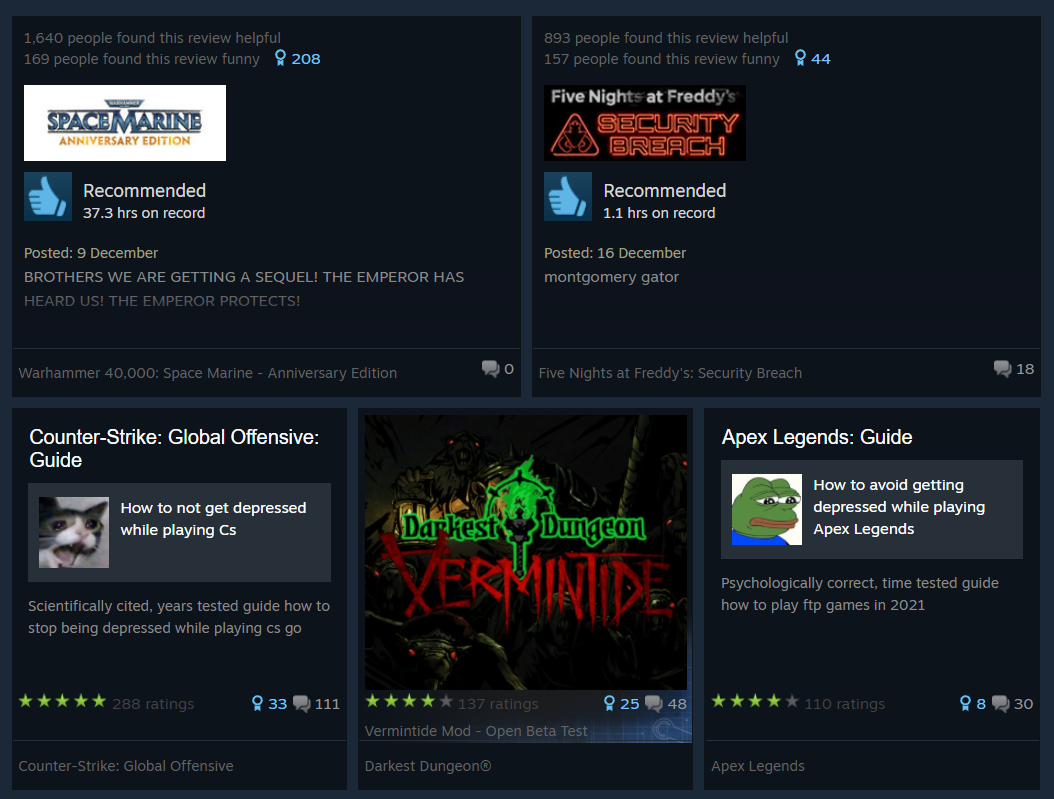
Task: Open Space Marine Anniversary Edition banner image
Action: click(125, 123)
